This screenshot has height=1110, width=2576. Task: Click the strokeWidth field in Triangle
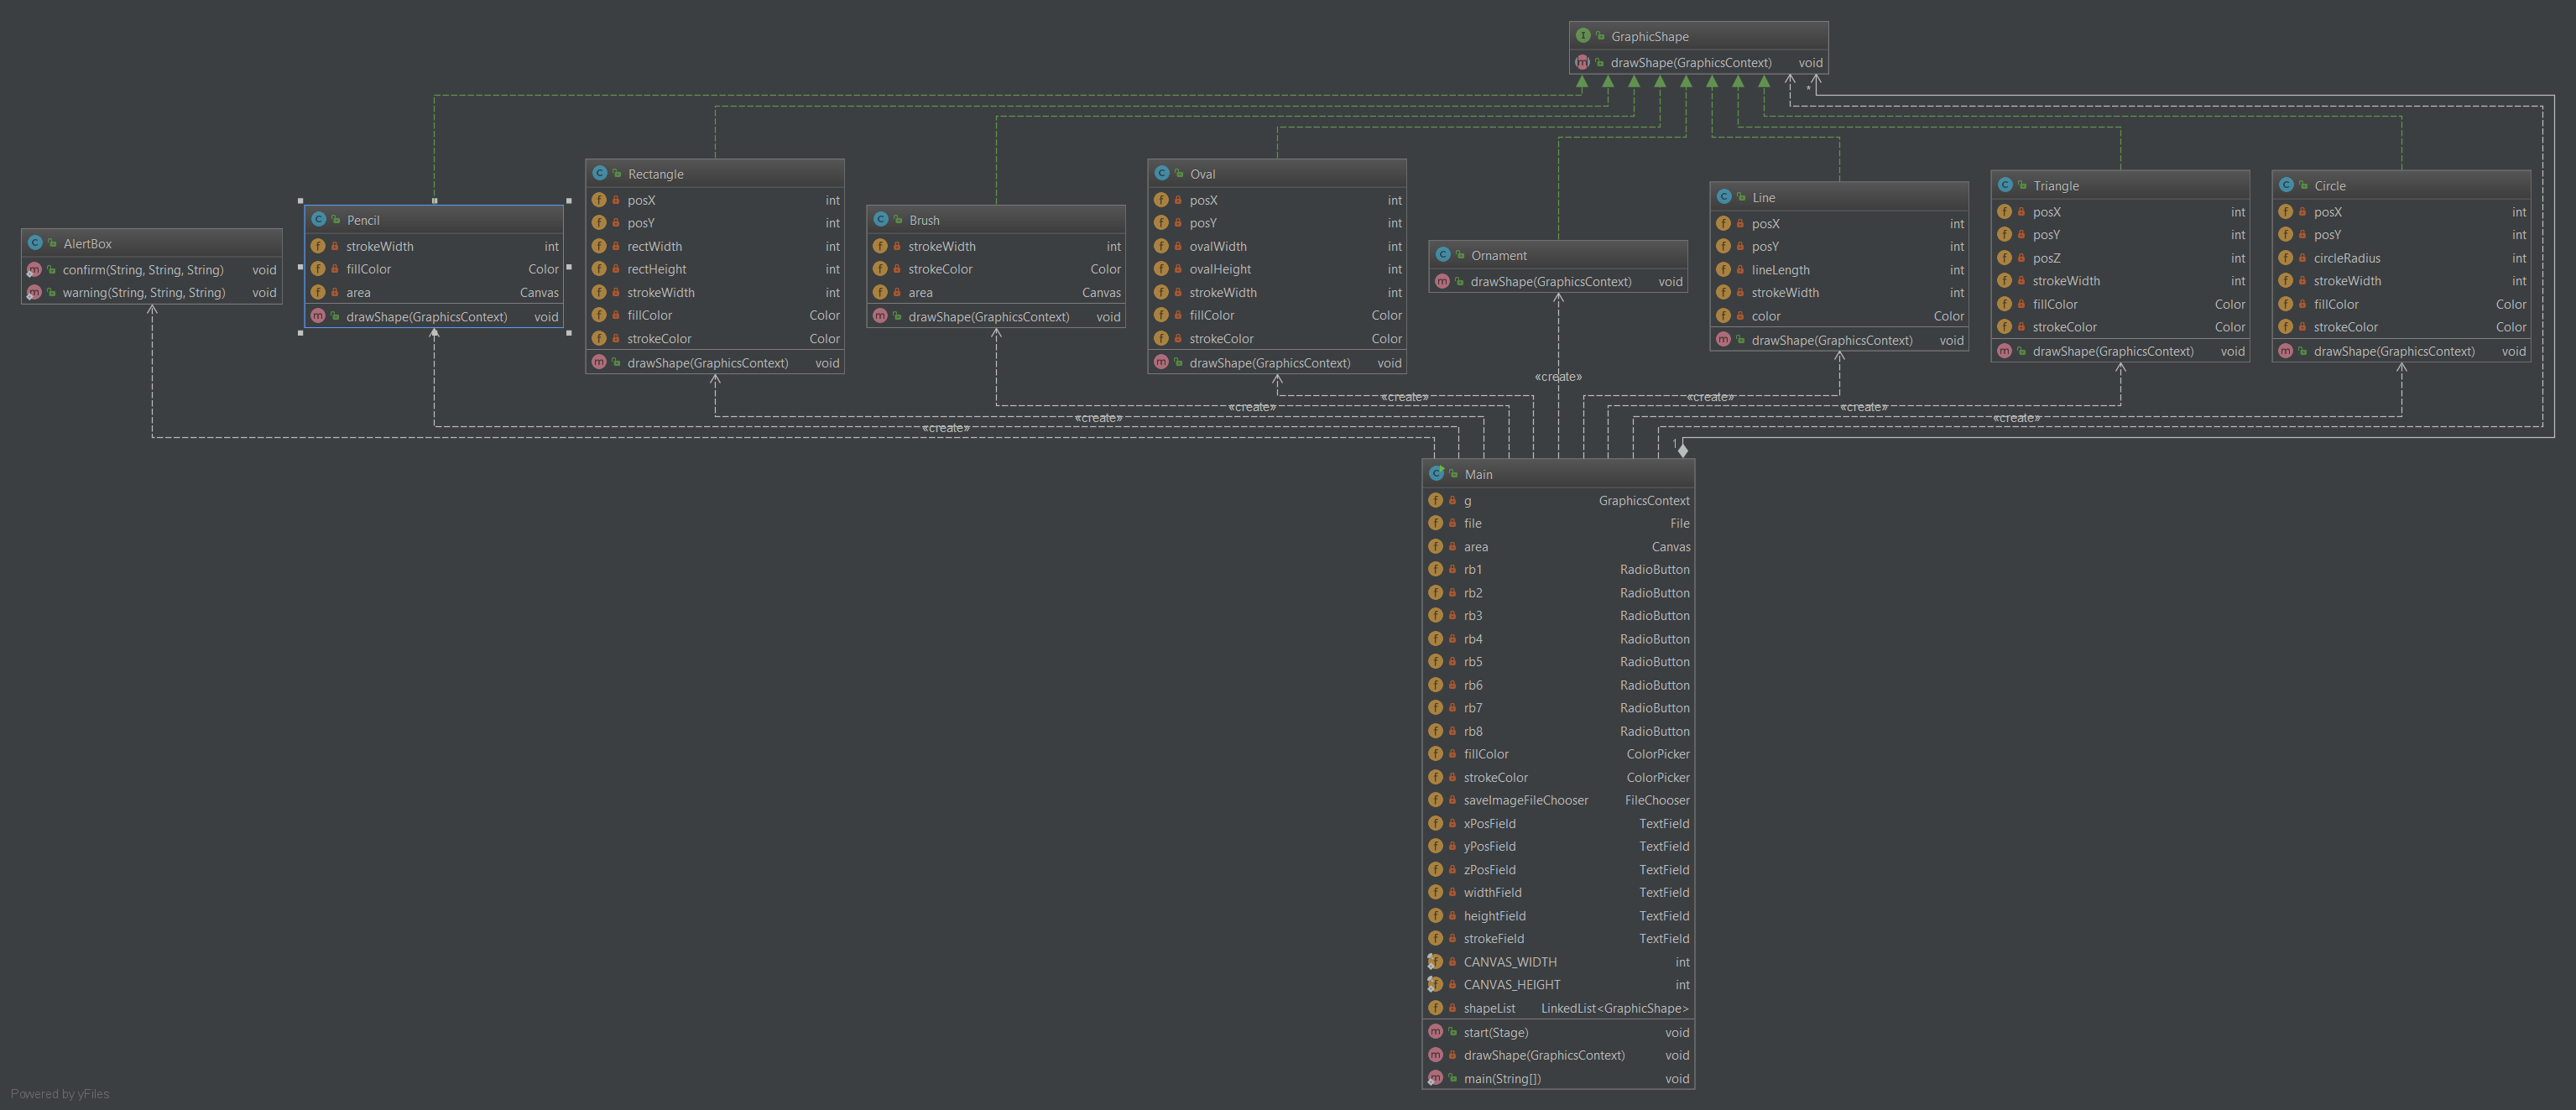[2120, 281]
